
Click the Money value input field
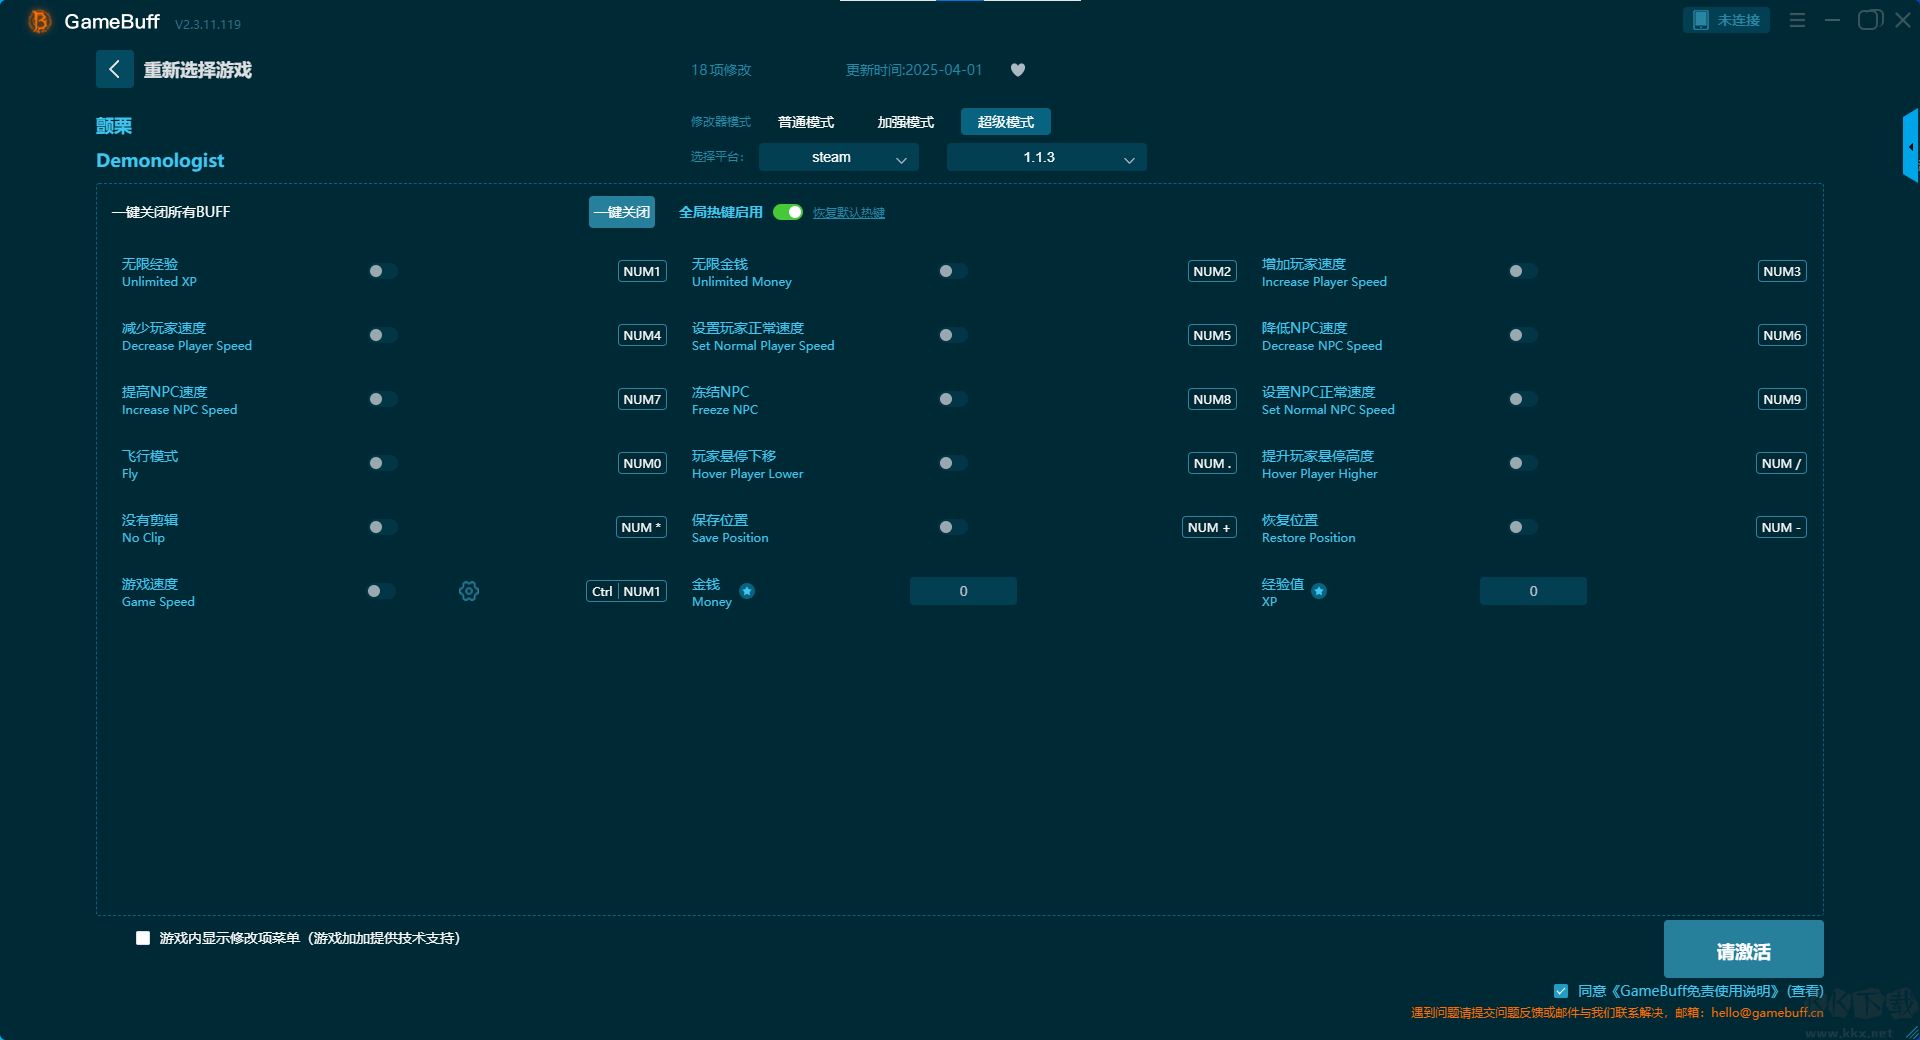click(x=963, y=591)
